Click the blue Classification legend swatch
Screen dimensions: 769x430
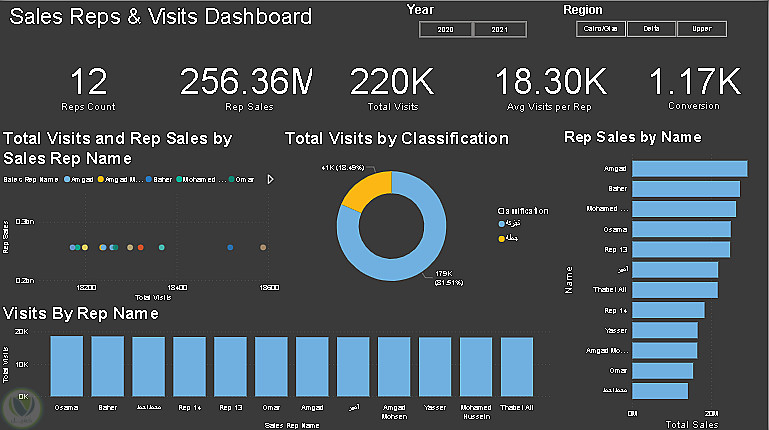click(x=501, y=226)
